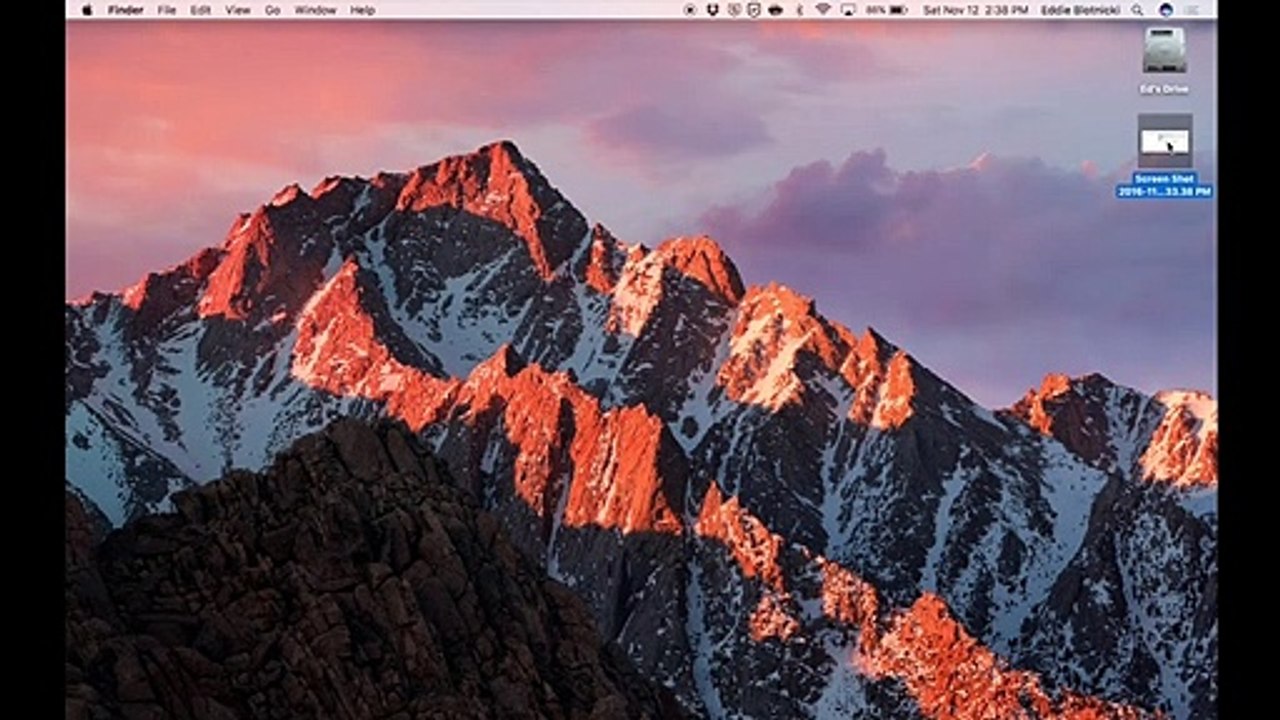
Task: Open the Edit menu
Action: coord(201,10)
